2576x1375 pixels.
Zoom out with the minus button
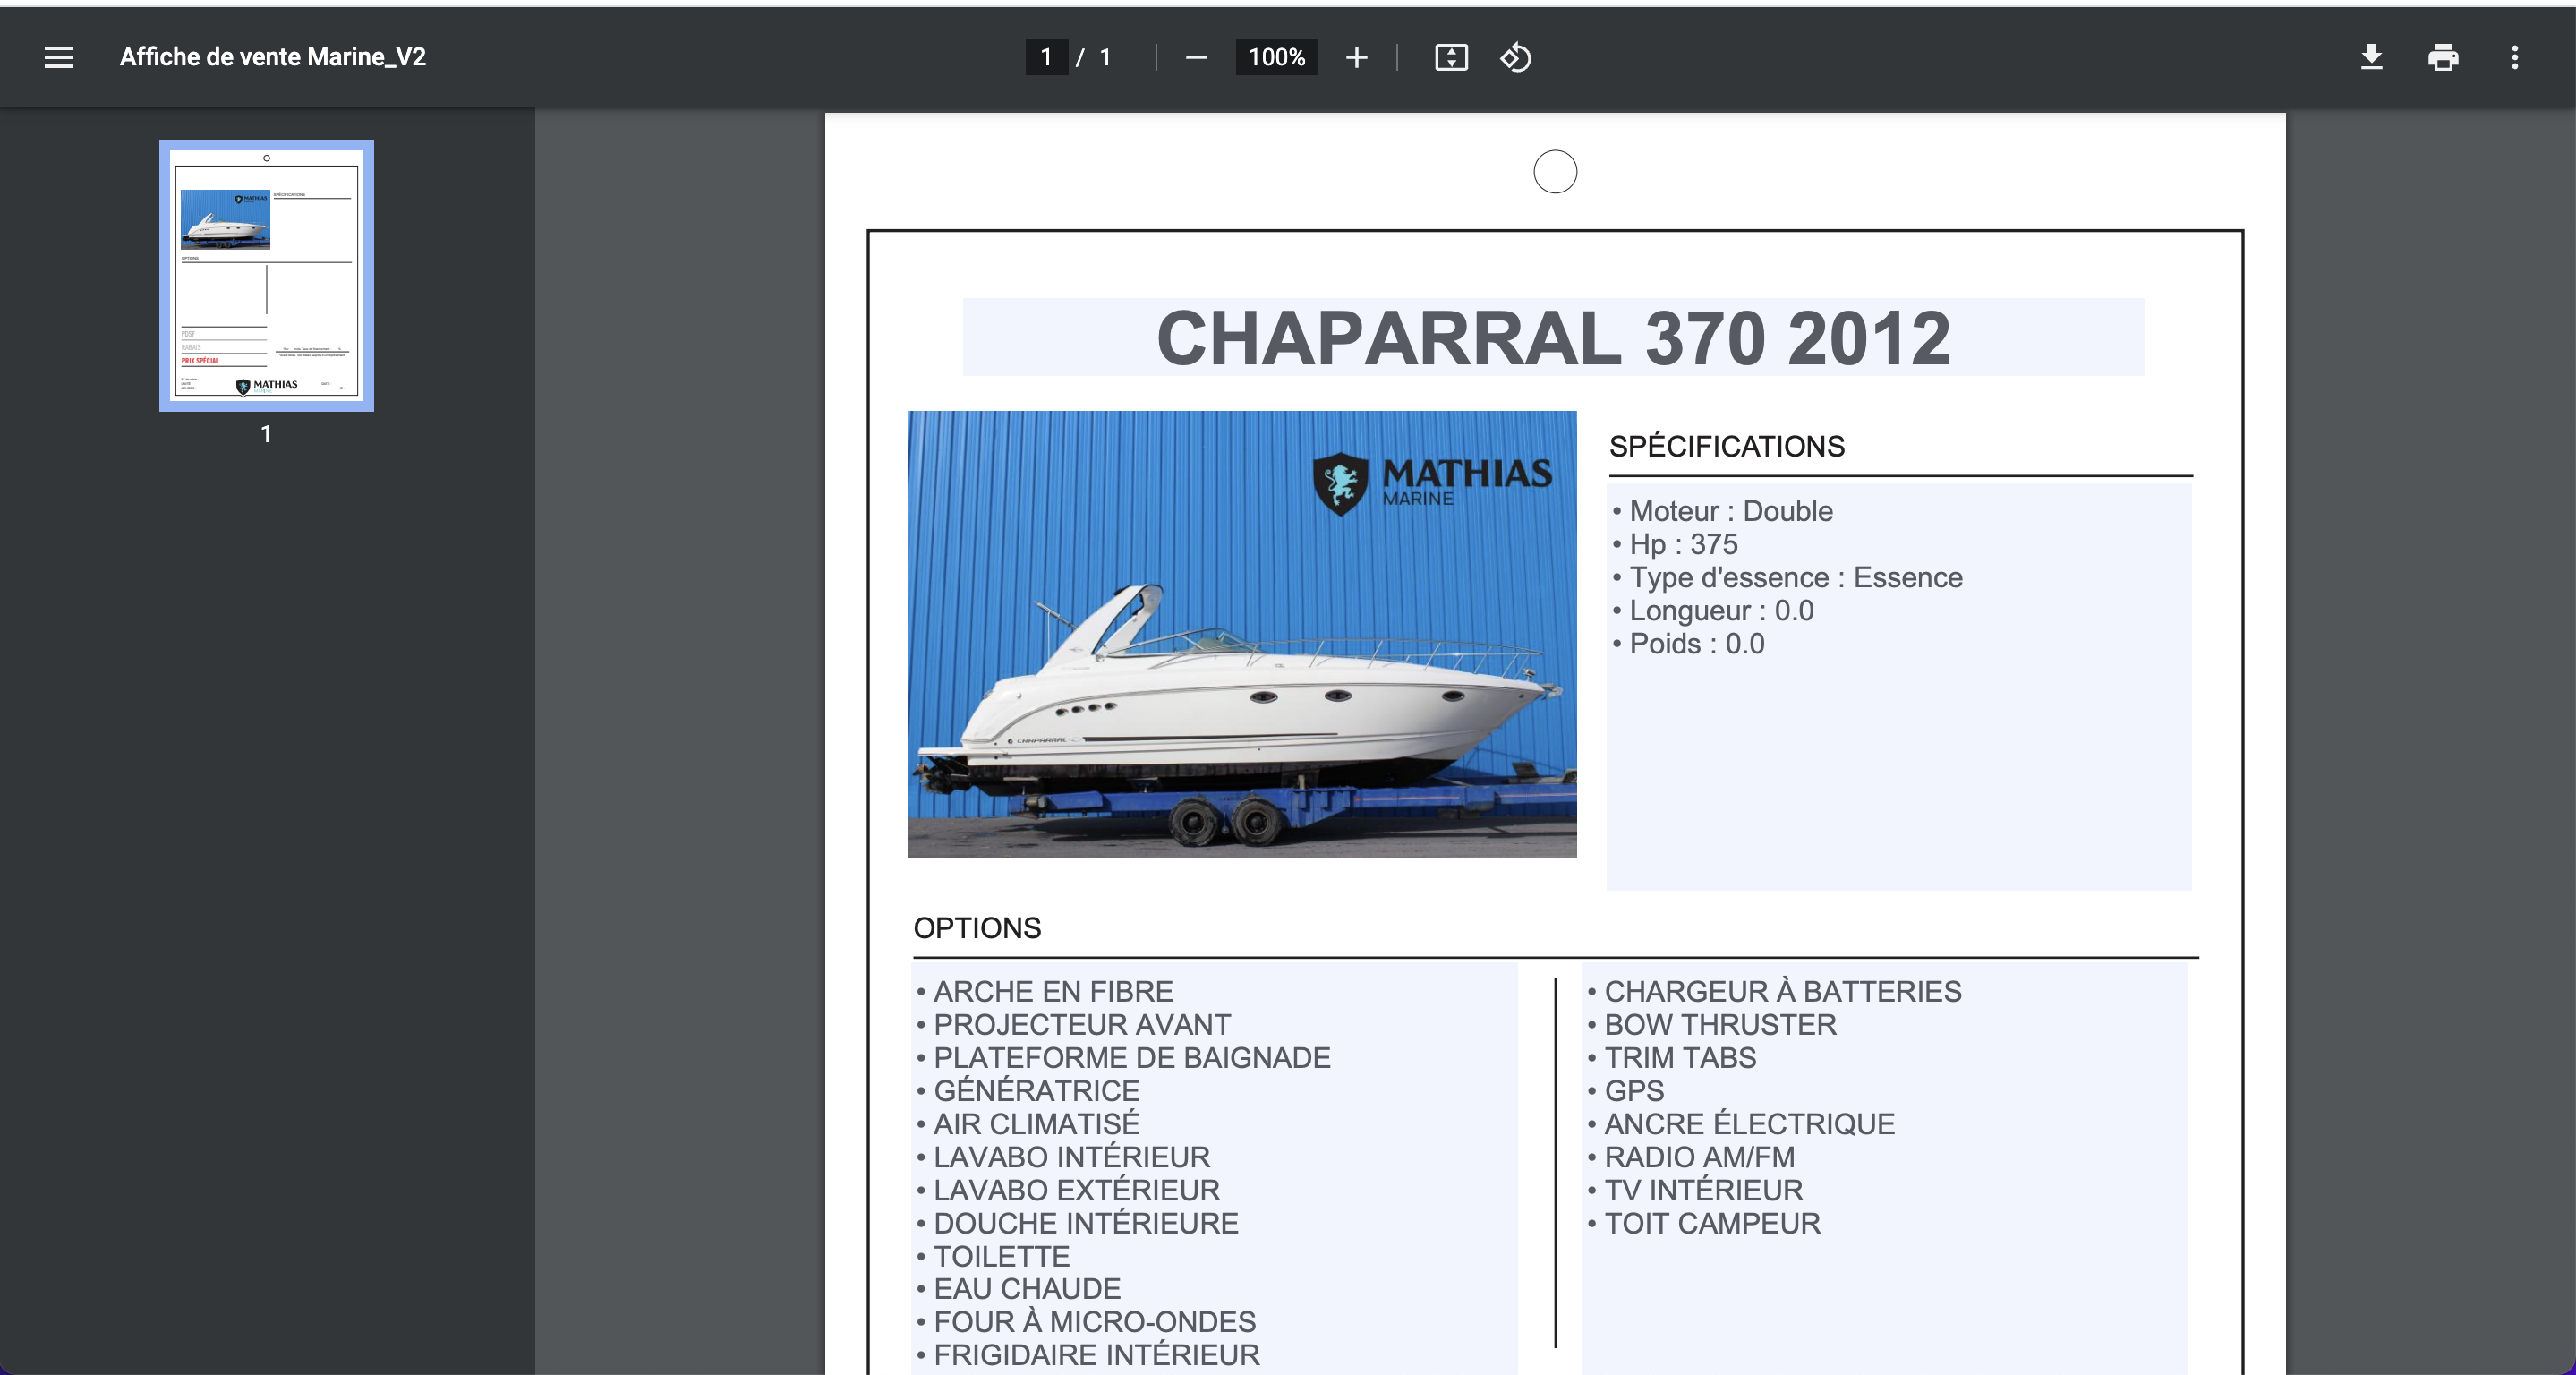[x=1196, y=57]
